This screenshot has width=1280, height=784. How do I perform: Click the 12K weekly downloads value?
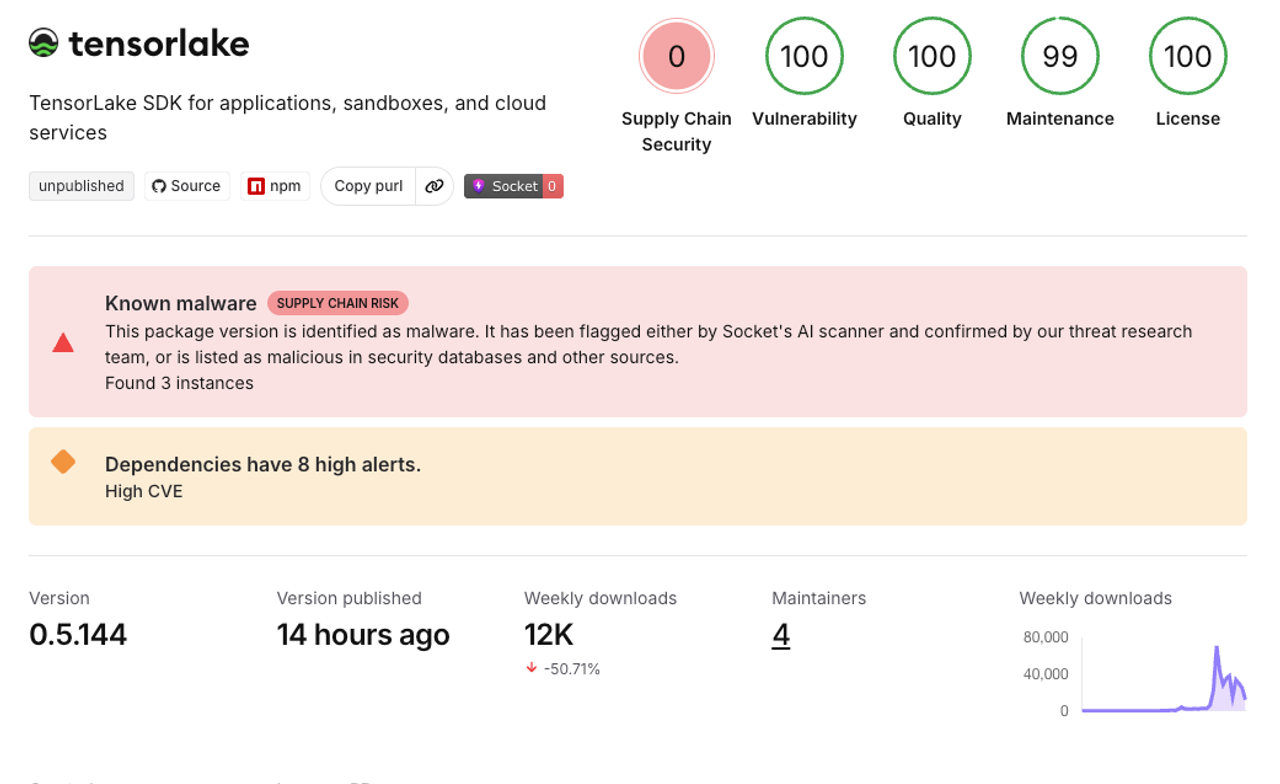coord(549,635)
